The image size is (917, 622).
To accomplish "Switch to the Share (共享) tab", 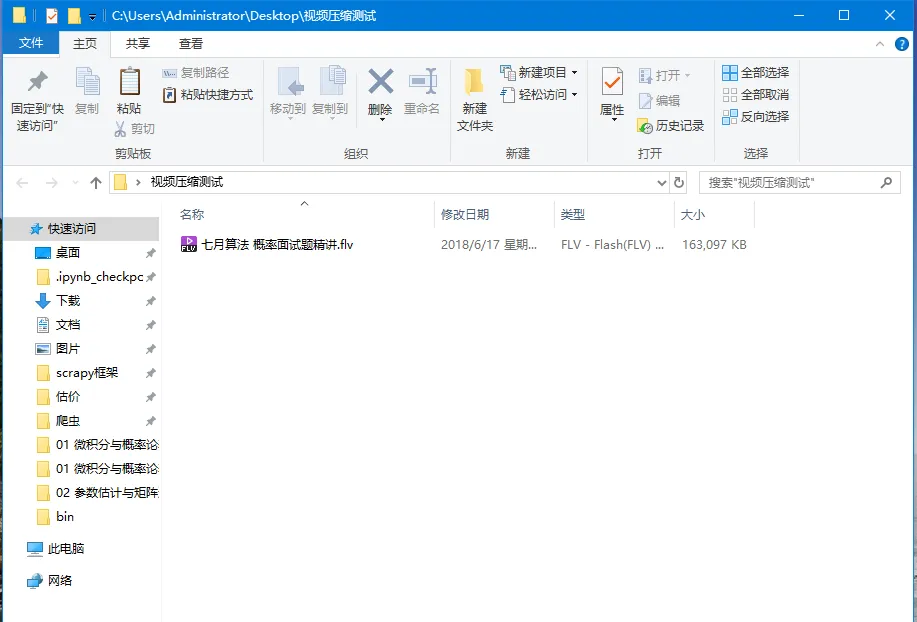I will tap(137, 44).
